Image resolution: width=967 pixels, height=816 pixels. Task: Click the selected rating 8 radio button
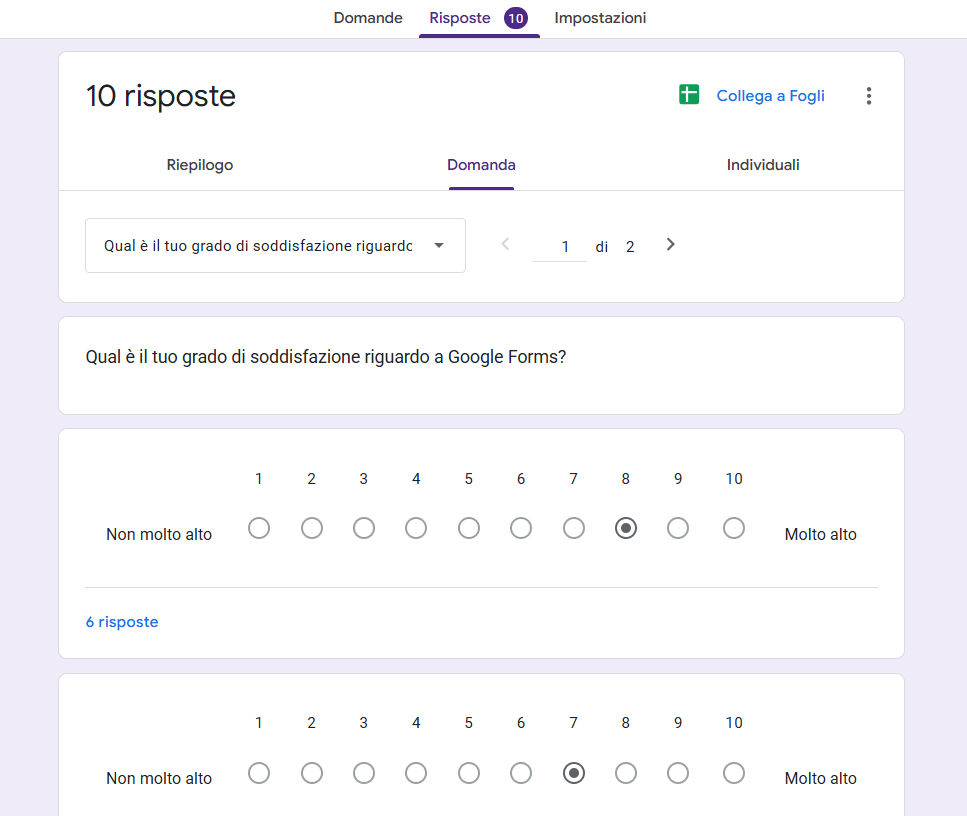click(x=625, y=528)
